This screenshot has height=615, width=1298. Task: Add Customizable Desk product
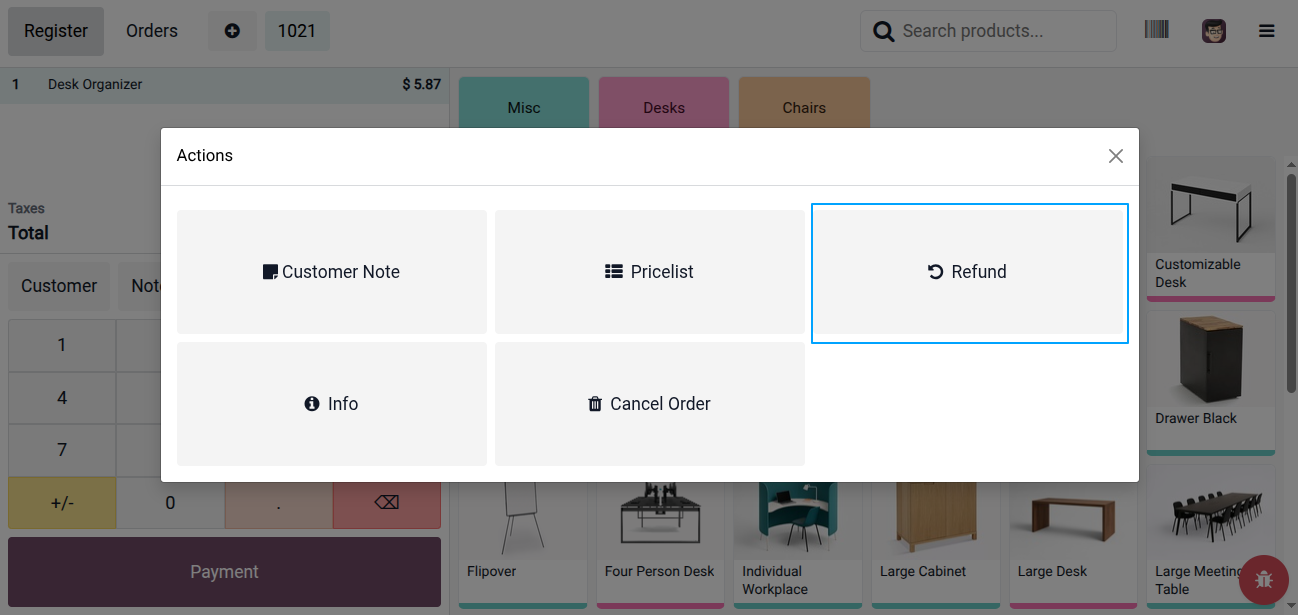point(1211,229)
